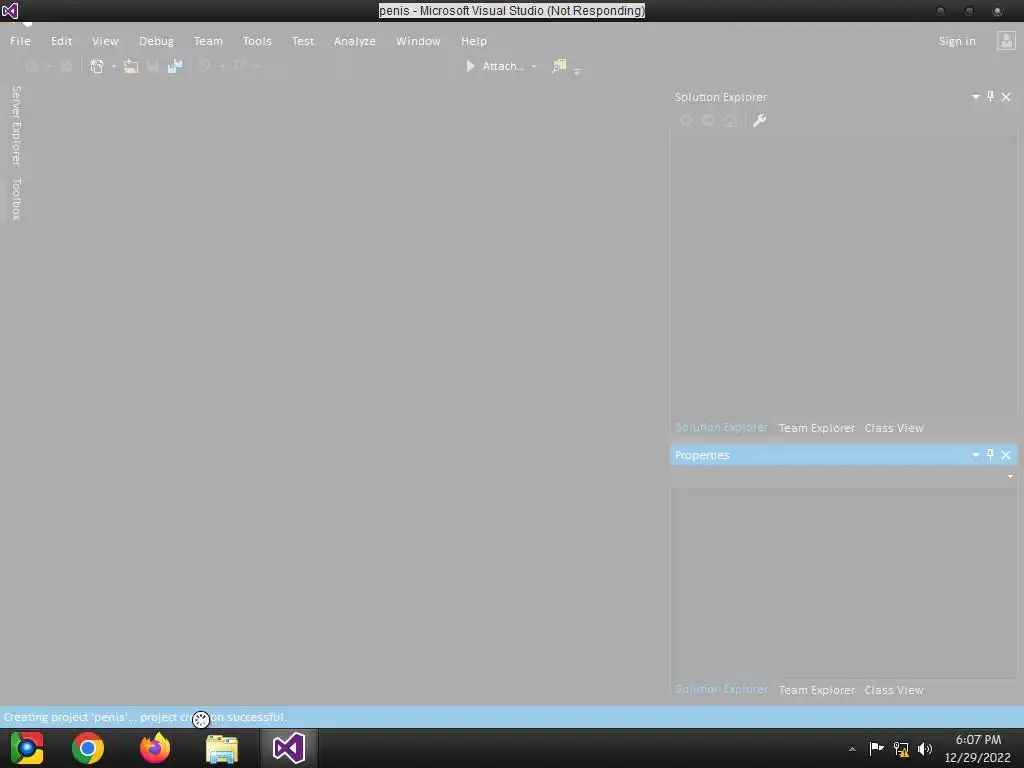Click the Save All toolbar icon

pos(174,66)
